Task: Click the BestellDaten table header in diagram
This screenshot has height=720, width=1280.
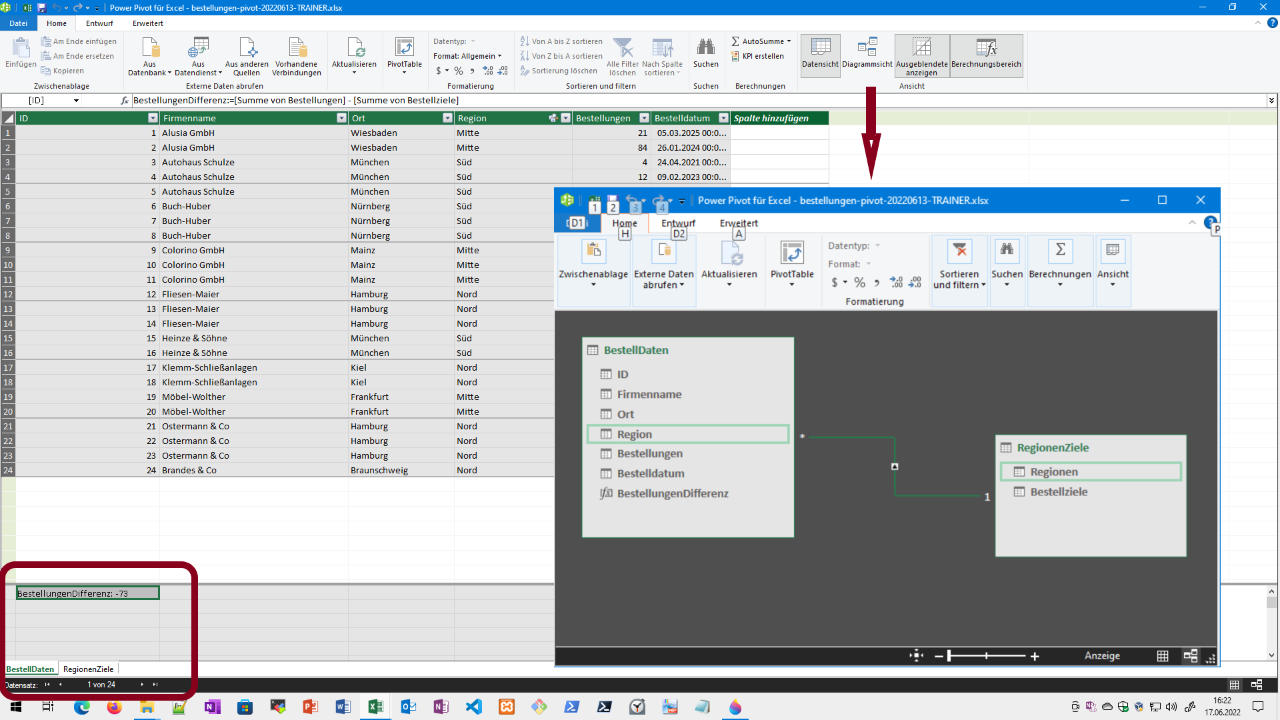Action: 687,350
